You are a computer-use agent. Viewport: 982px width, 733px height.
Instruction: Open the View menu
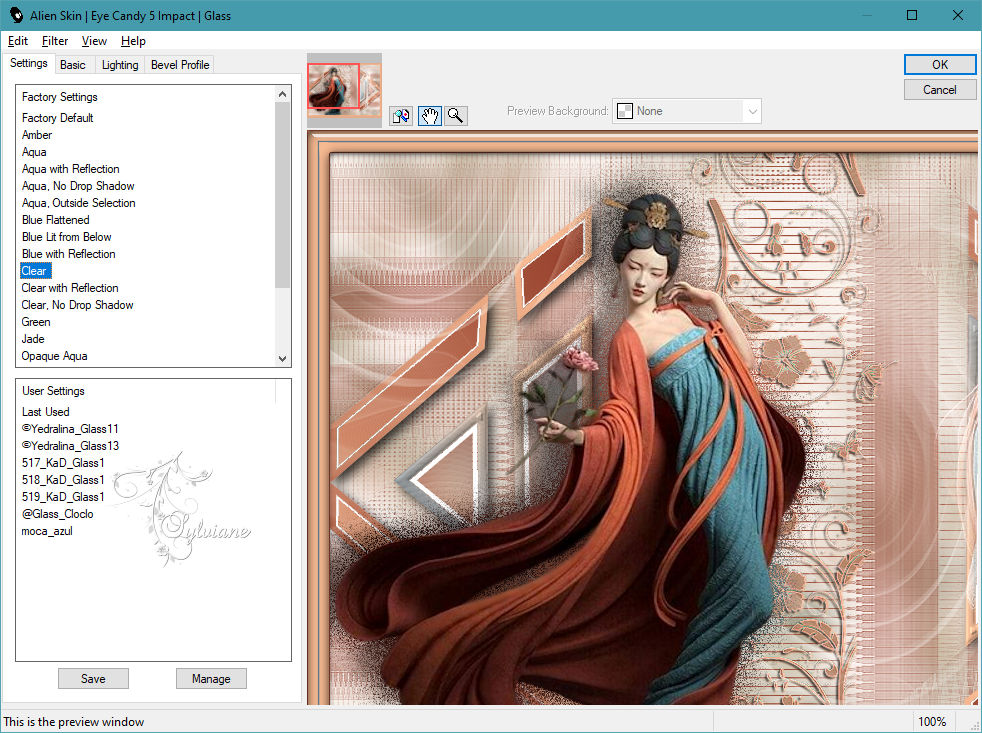pos(94,41)
